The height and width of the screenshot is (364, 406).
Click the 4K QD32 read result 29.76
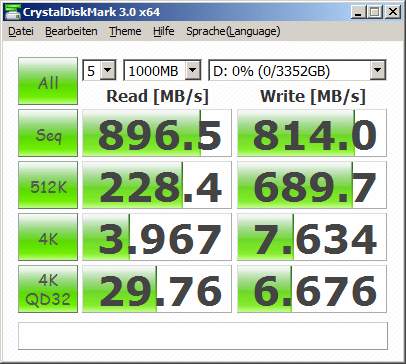pyautogui.click(x=157, y=289)
